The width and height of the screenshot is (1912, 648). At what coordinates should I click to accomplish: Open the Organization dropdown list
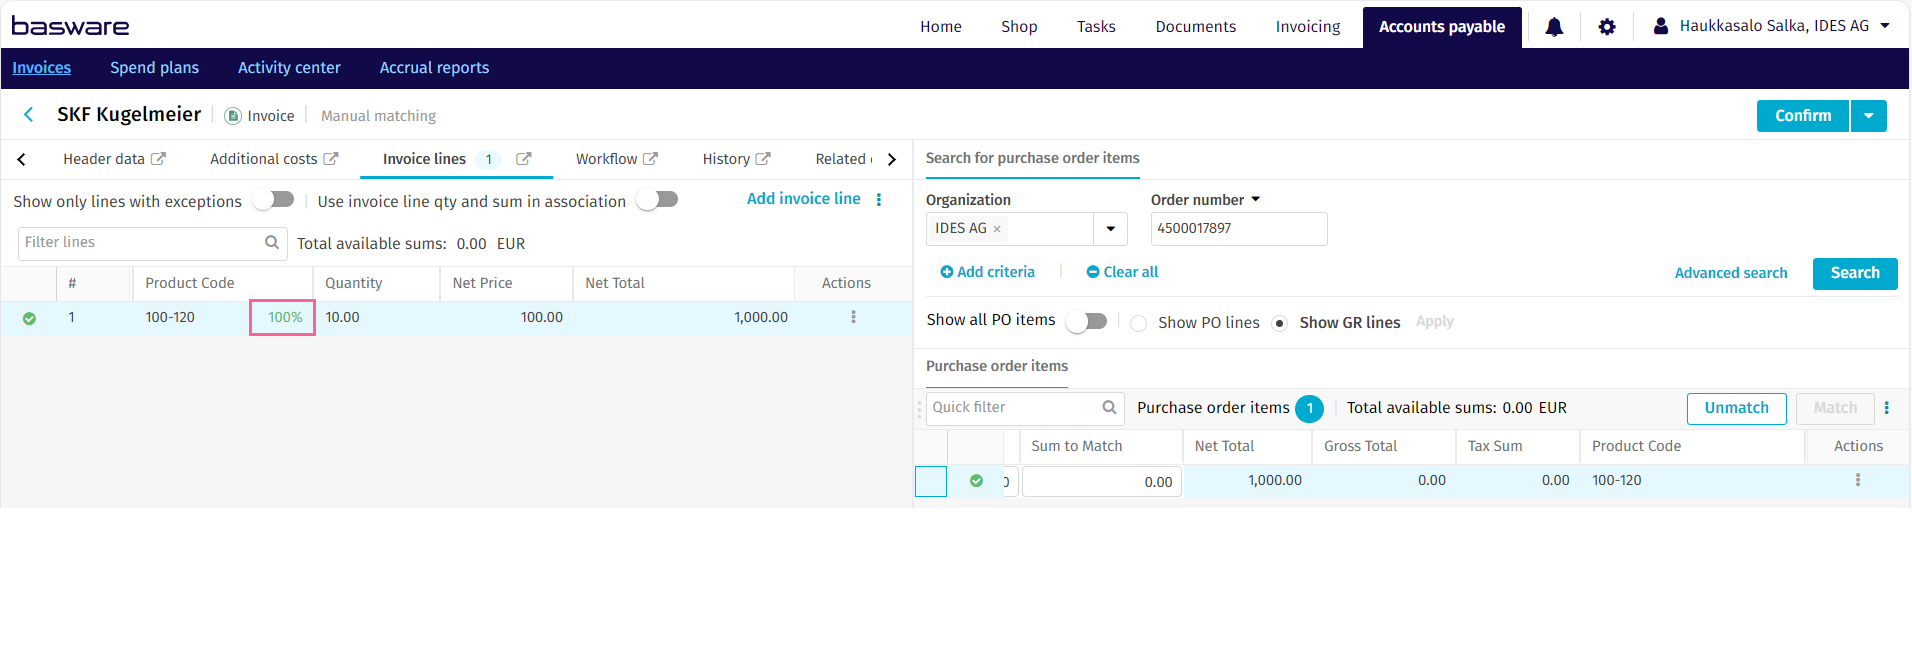1110,229
